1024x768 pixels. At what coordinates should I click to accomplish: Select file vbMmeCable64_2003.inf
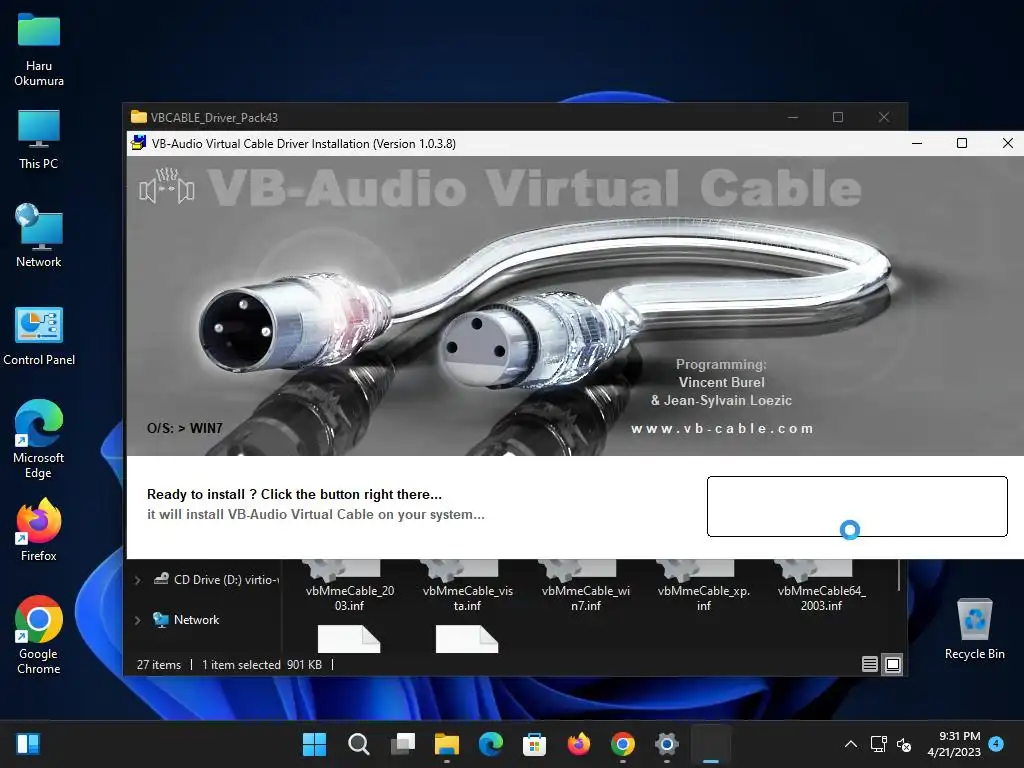(x=822, y=586)
